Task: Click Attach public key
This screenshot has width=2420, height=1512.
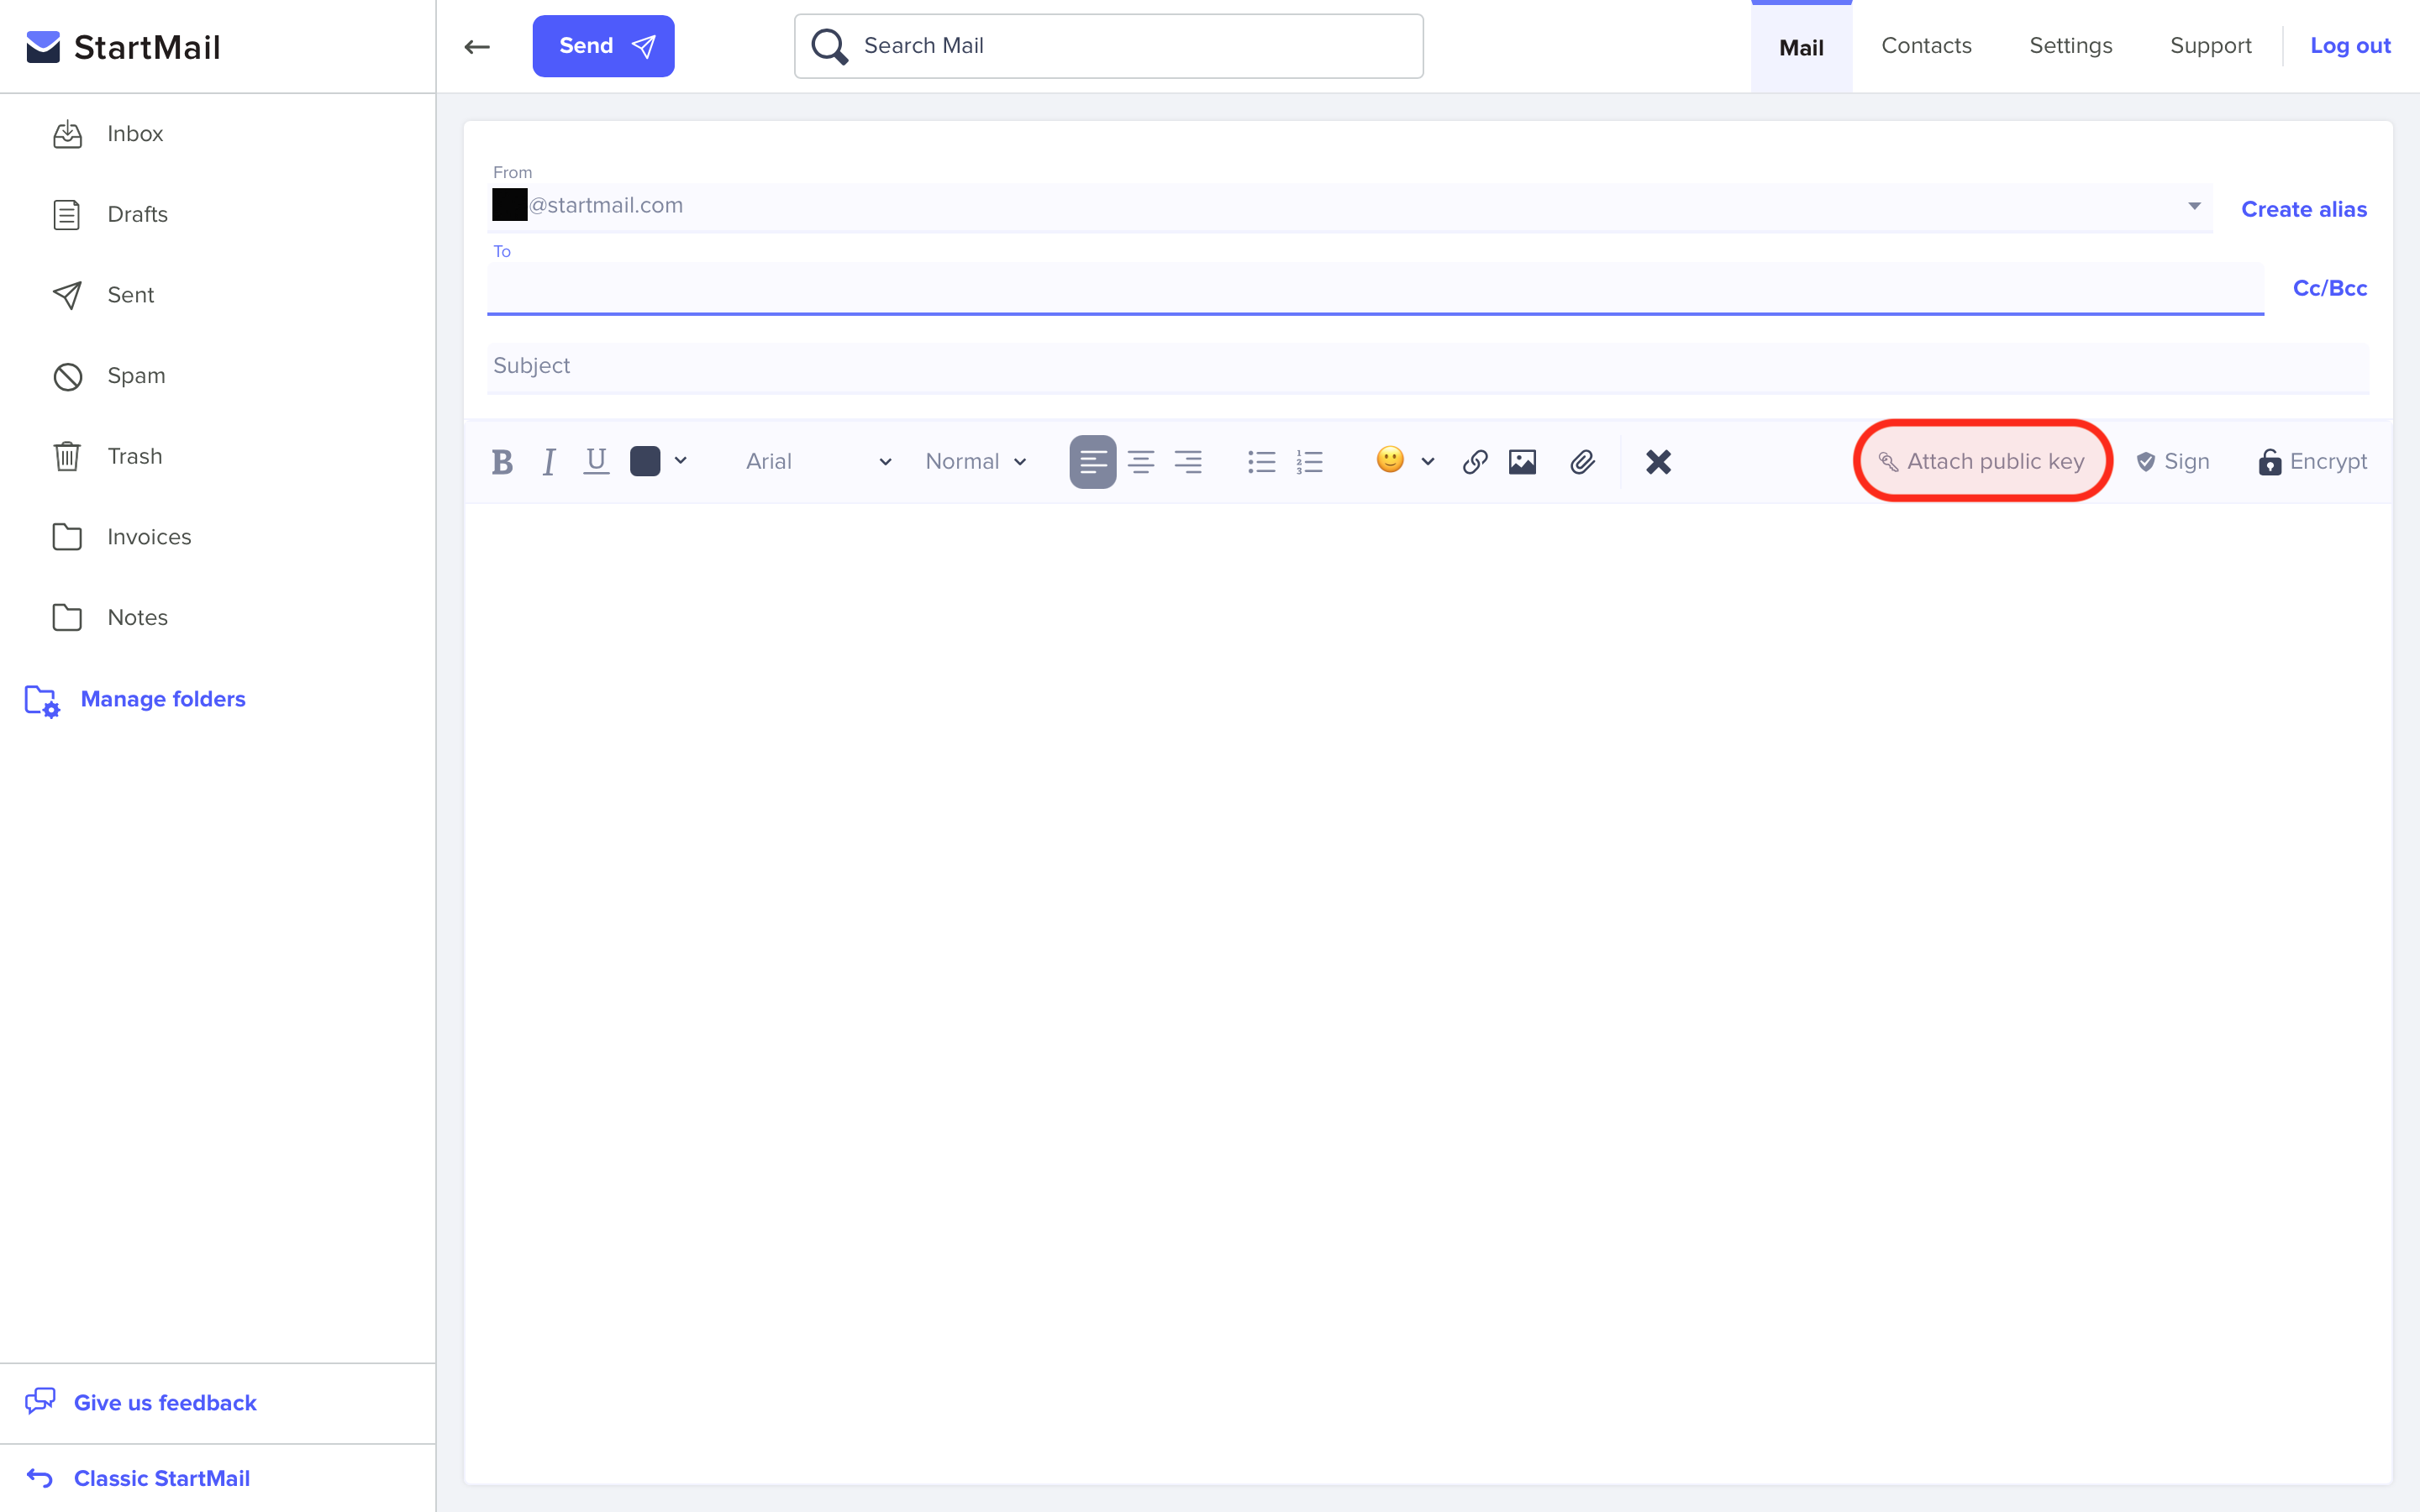Action: pyautogui.click(x=1982, y=461)
